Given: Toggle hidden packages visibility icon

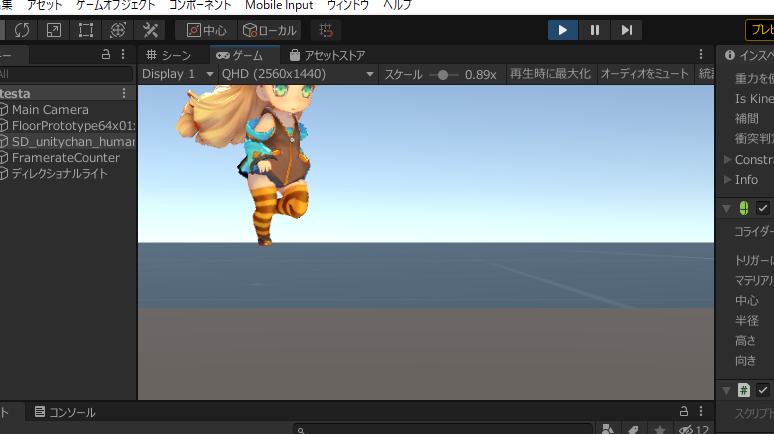Looking at the screenshot, I should click(x=694, y=430).
